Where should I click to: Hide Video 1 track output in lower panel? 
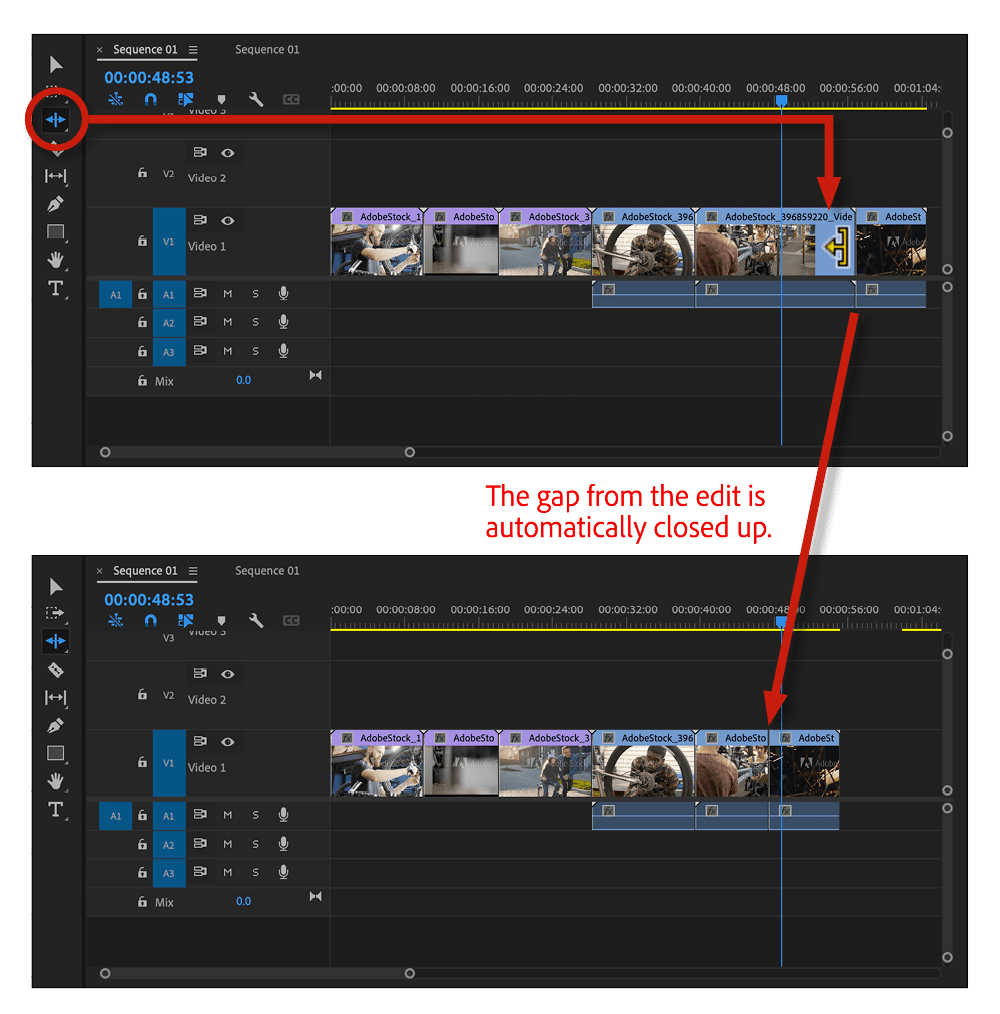click(x=228, y=742)
